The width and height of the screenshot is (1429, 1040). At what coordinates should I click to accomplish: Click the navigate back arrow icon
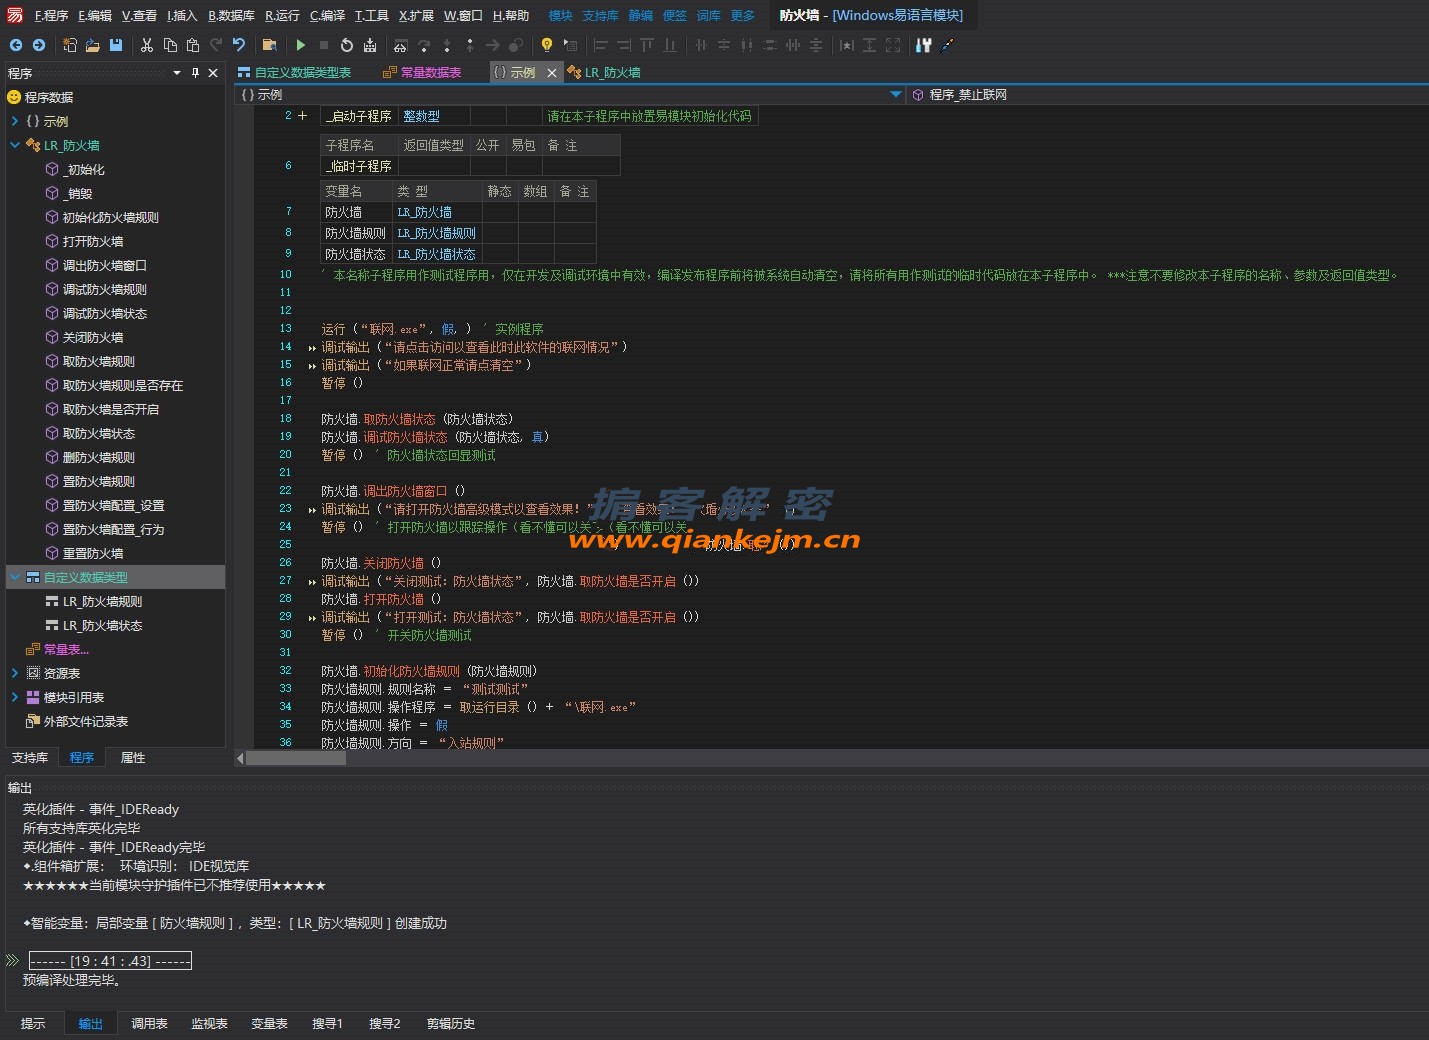[15, 45]
